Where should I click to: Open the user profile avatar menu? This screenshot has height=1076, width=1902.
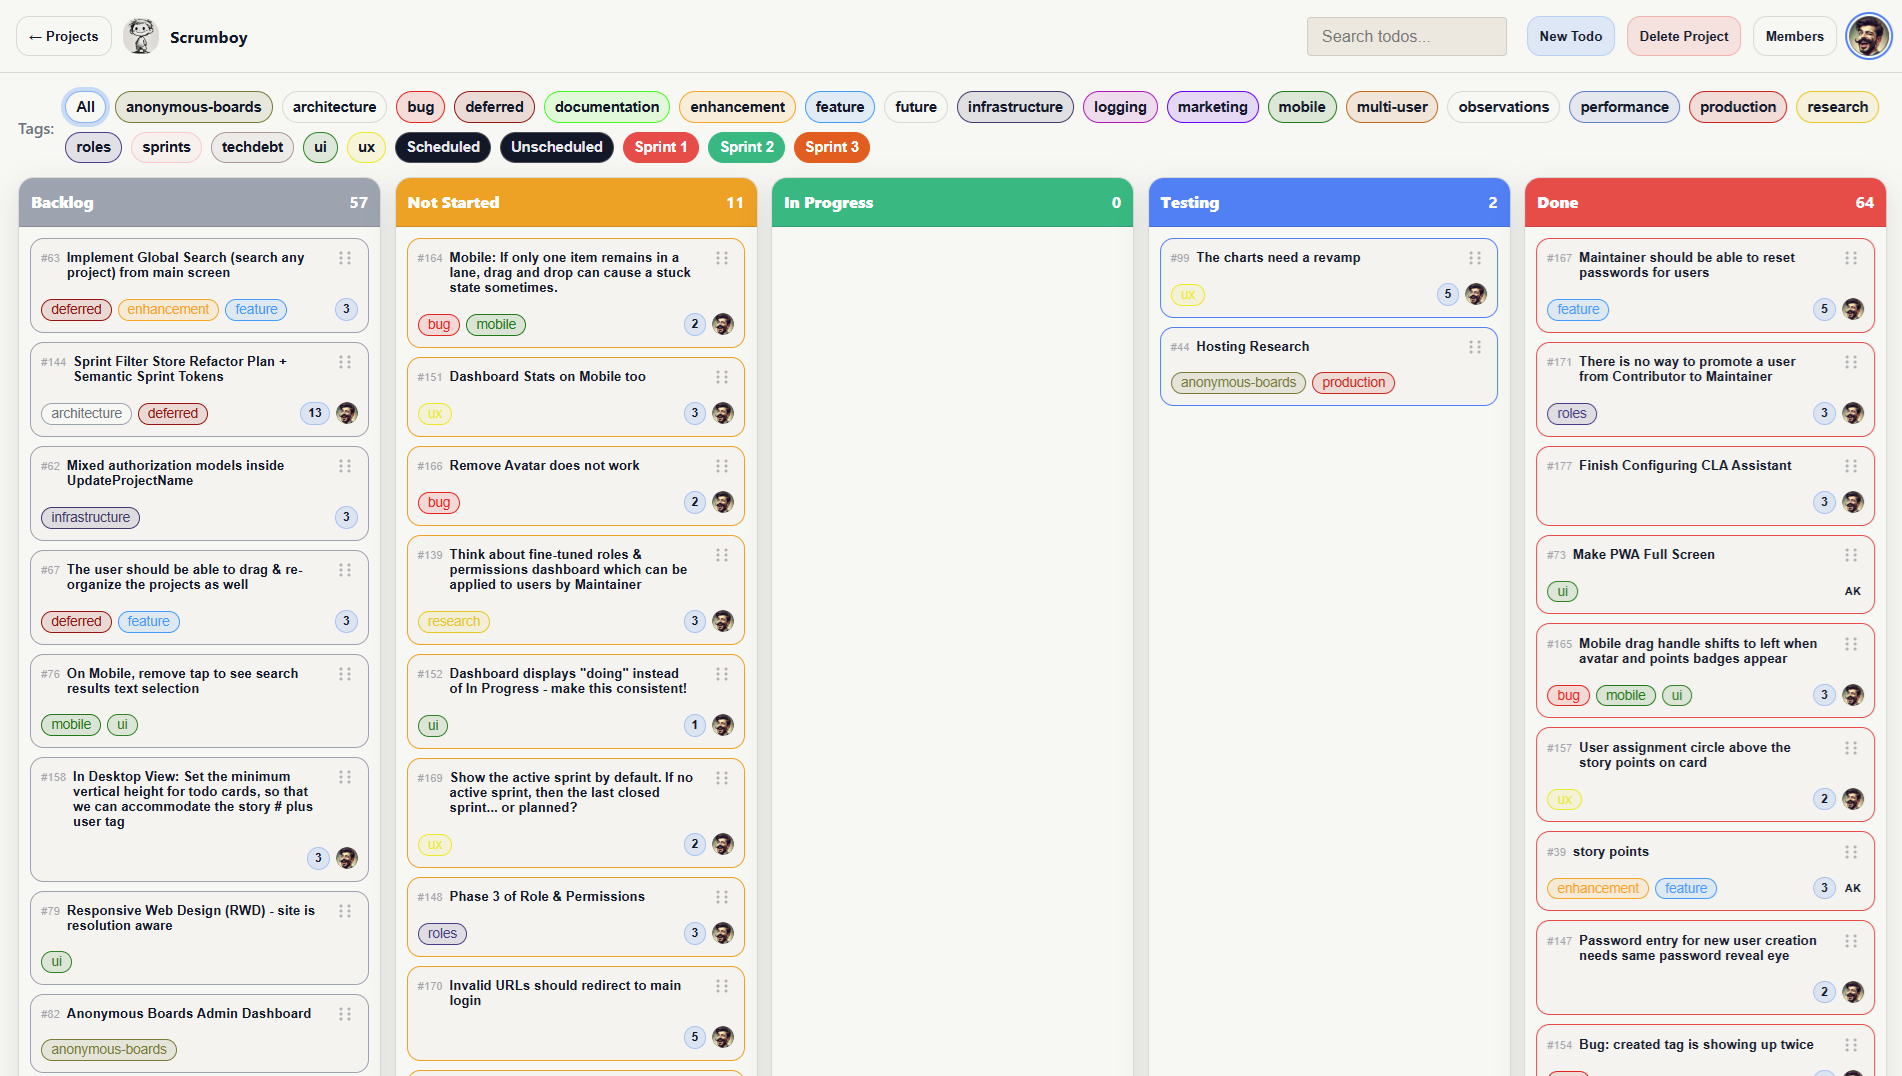1867,37
